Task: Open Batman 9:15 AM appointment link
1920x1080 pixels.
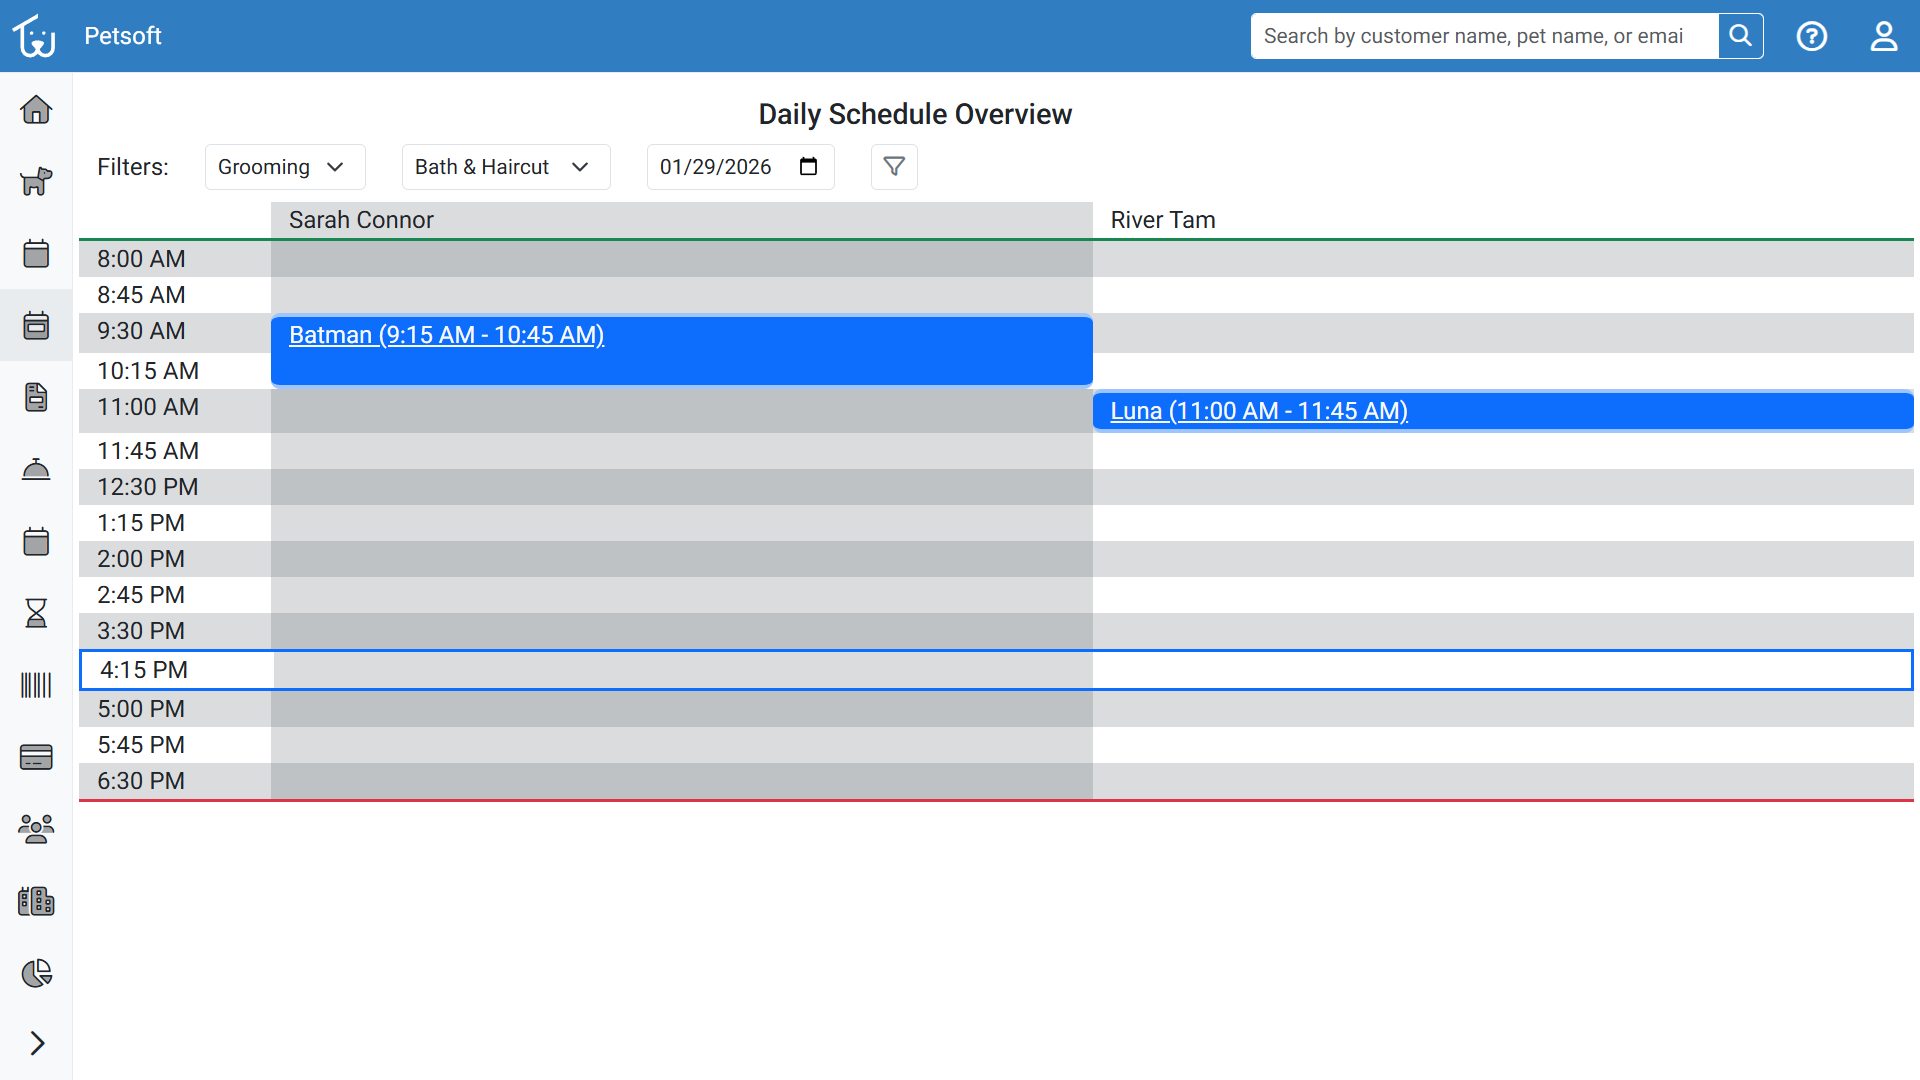Action: [x=446, y=335]
